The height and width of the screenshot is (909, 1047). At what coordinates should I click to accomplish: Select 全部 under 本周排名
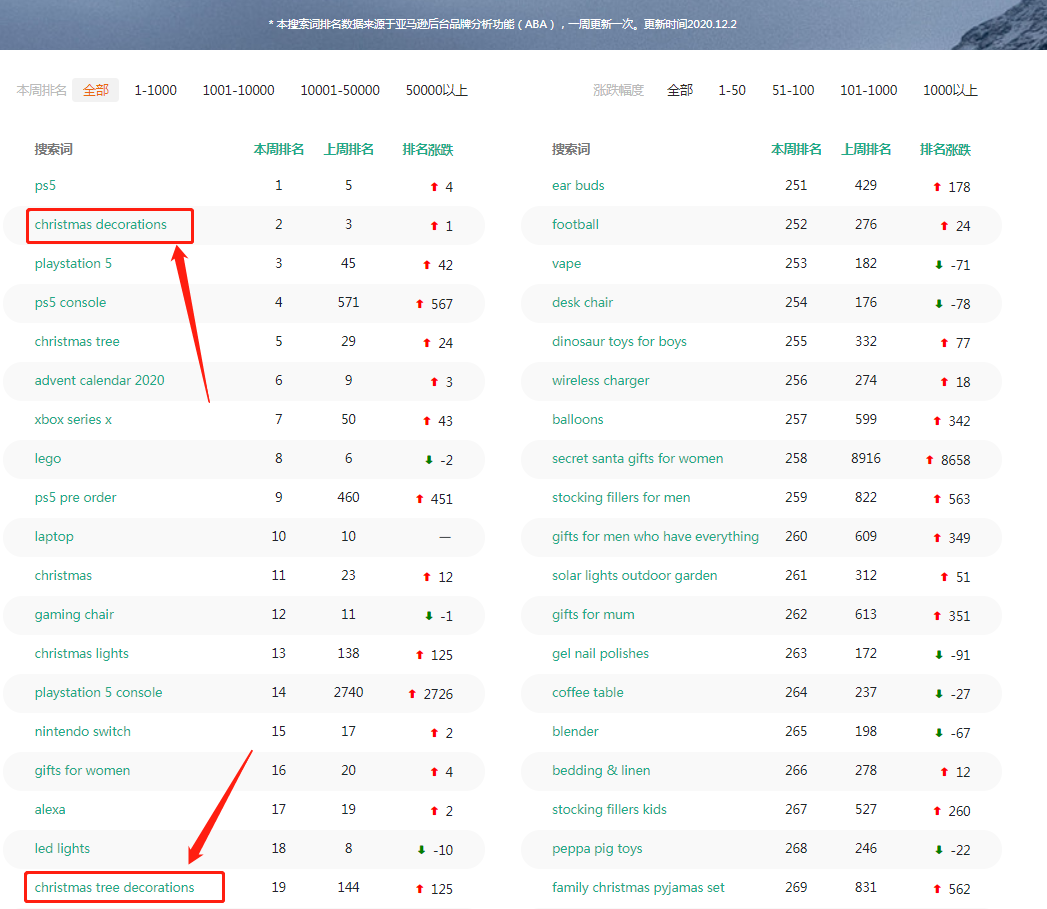[x=96, y=90]
